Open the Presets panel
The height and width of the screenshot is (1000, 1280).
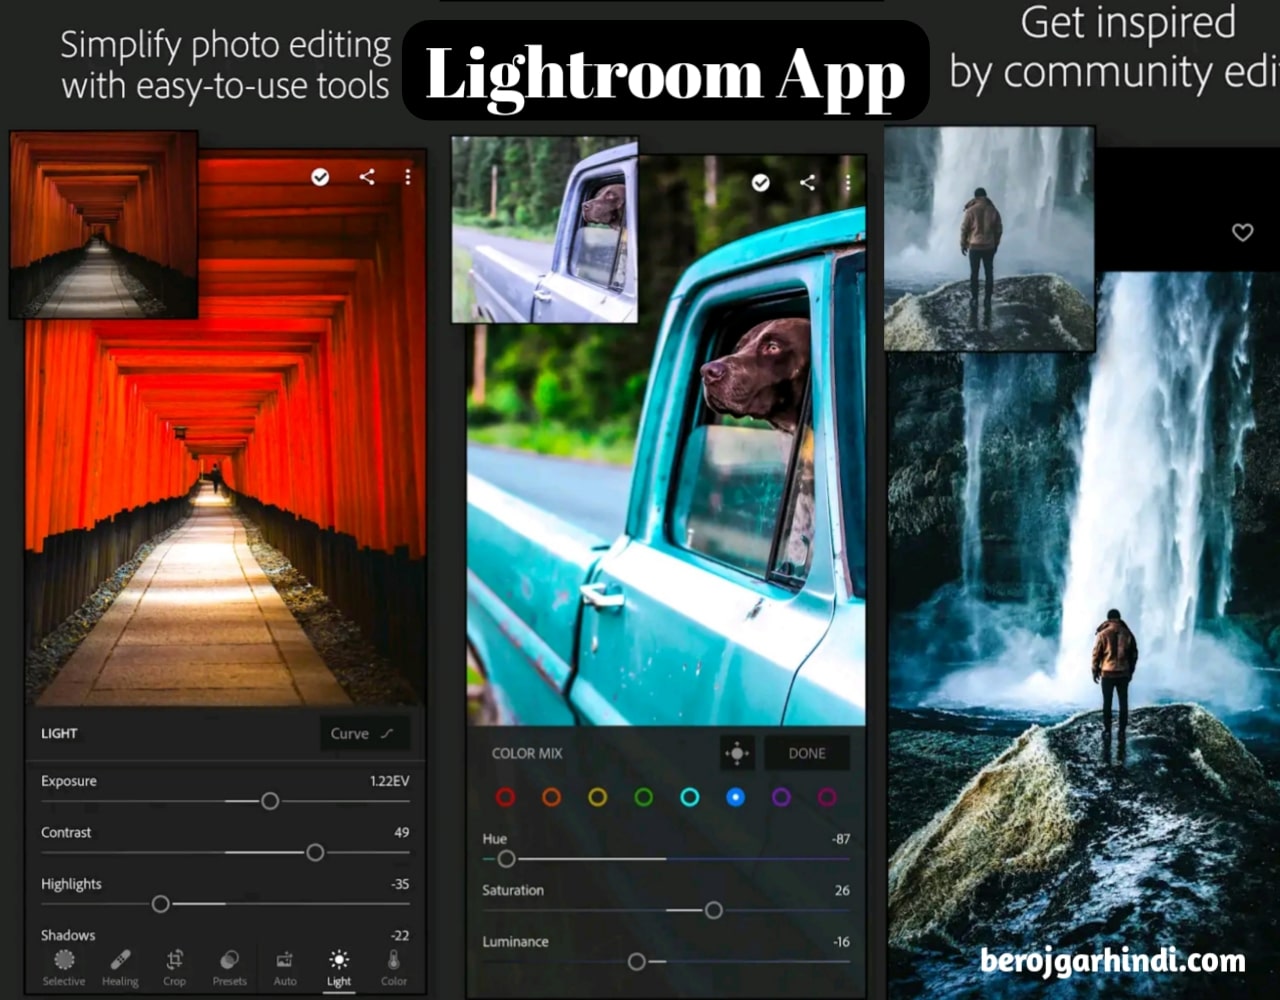tap(229, 967)
